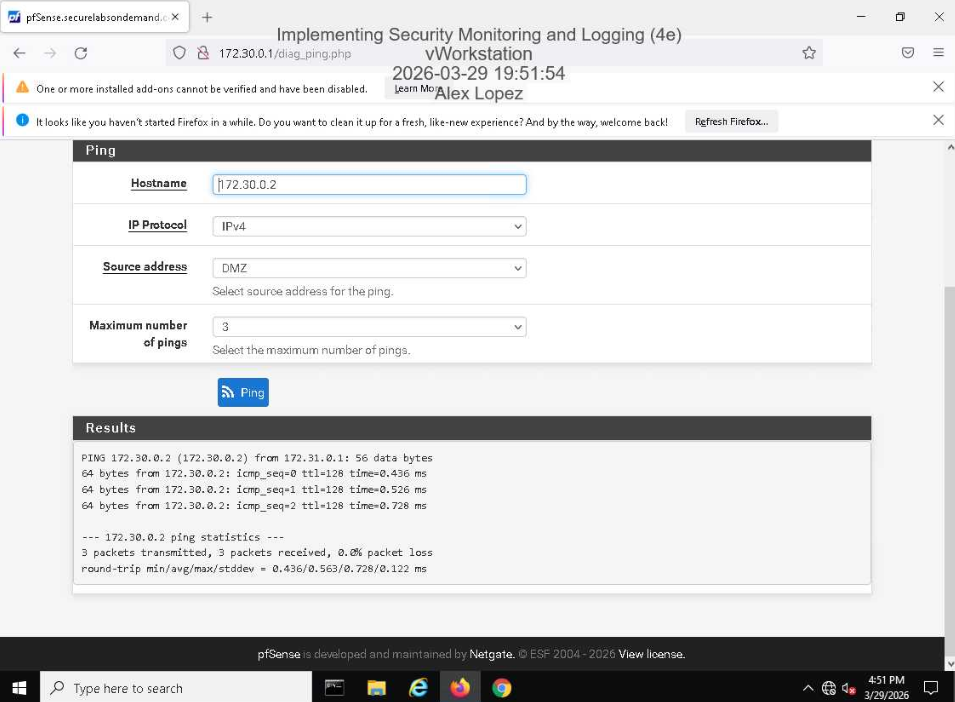Screen dimensions: 955x702
Task: Expand the Source address dropdown
Action: (369, 268)
